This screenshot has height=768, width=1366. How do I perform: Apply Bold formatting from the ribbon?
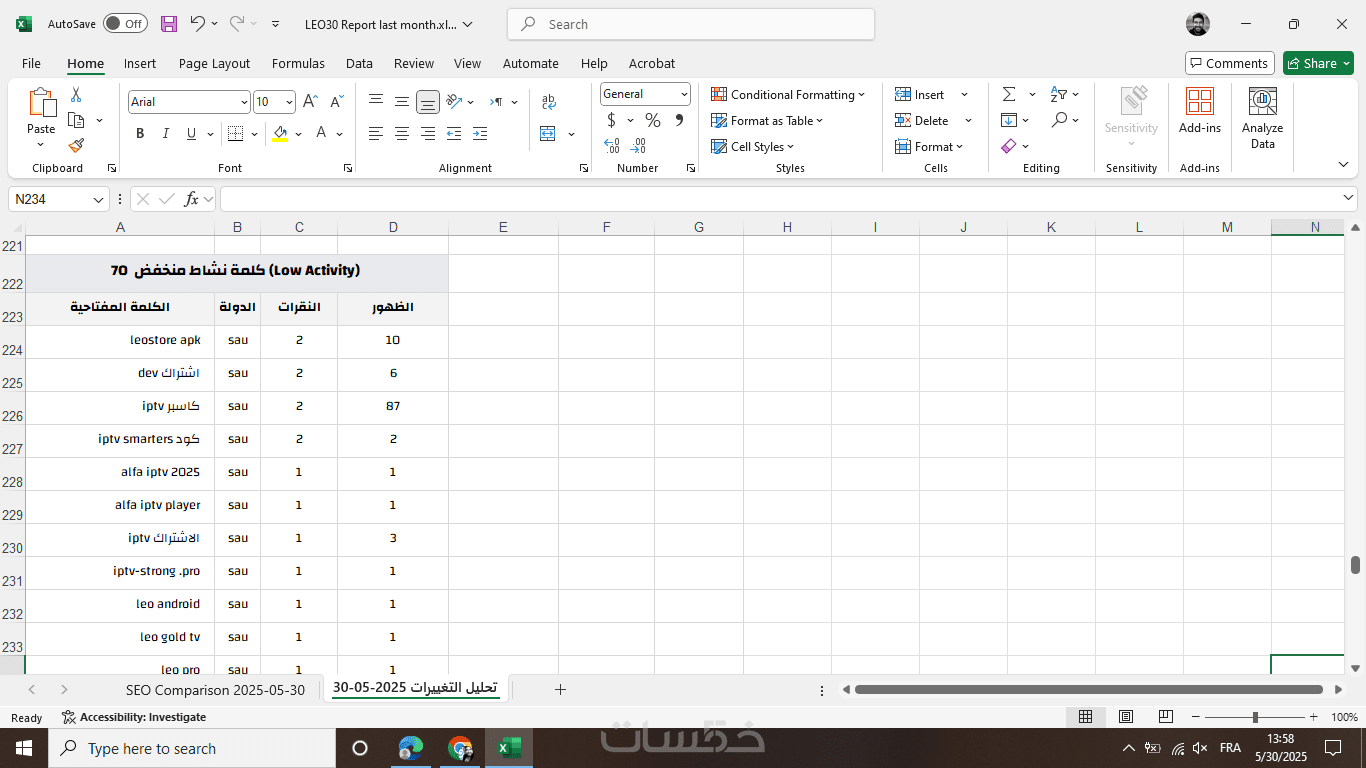click(x=140, y=133)
